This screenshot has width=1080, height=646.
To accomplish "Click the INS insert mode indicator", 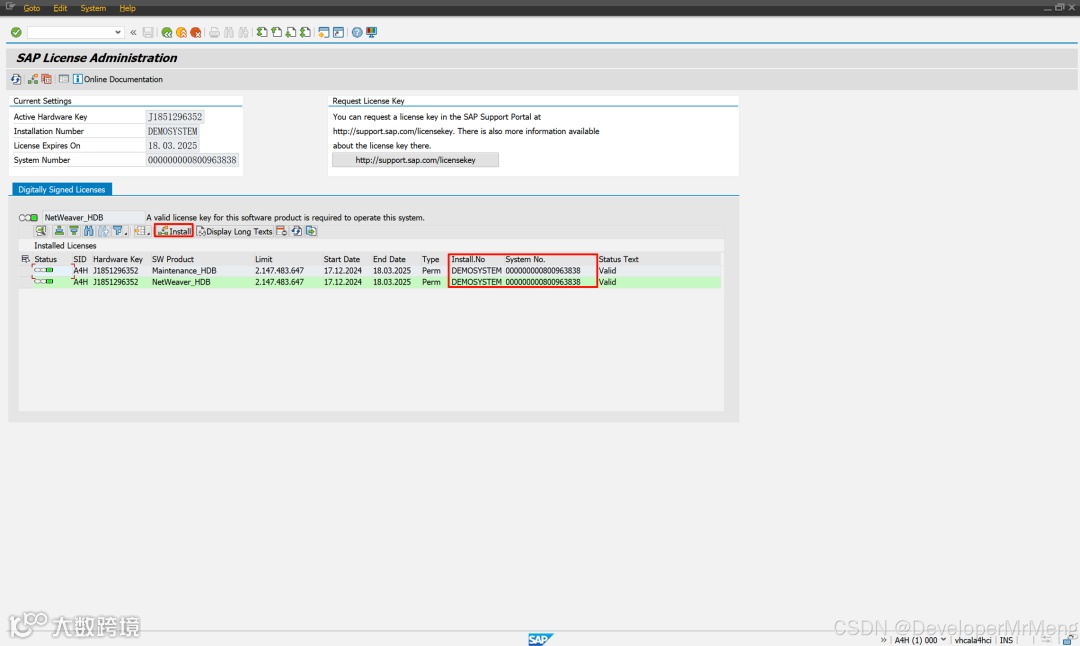I will coord(1006,640).
